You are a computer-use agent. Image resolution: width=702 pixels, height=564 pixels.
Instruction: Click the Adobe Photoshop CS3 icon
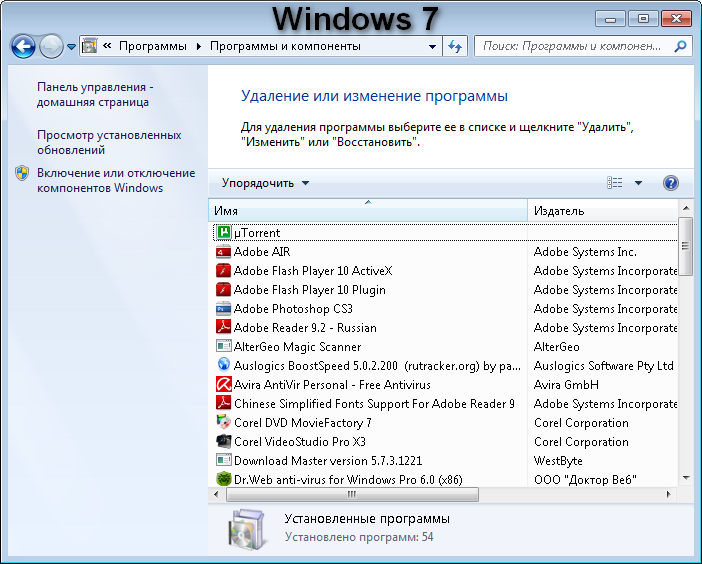pos(224,309)
